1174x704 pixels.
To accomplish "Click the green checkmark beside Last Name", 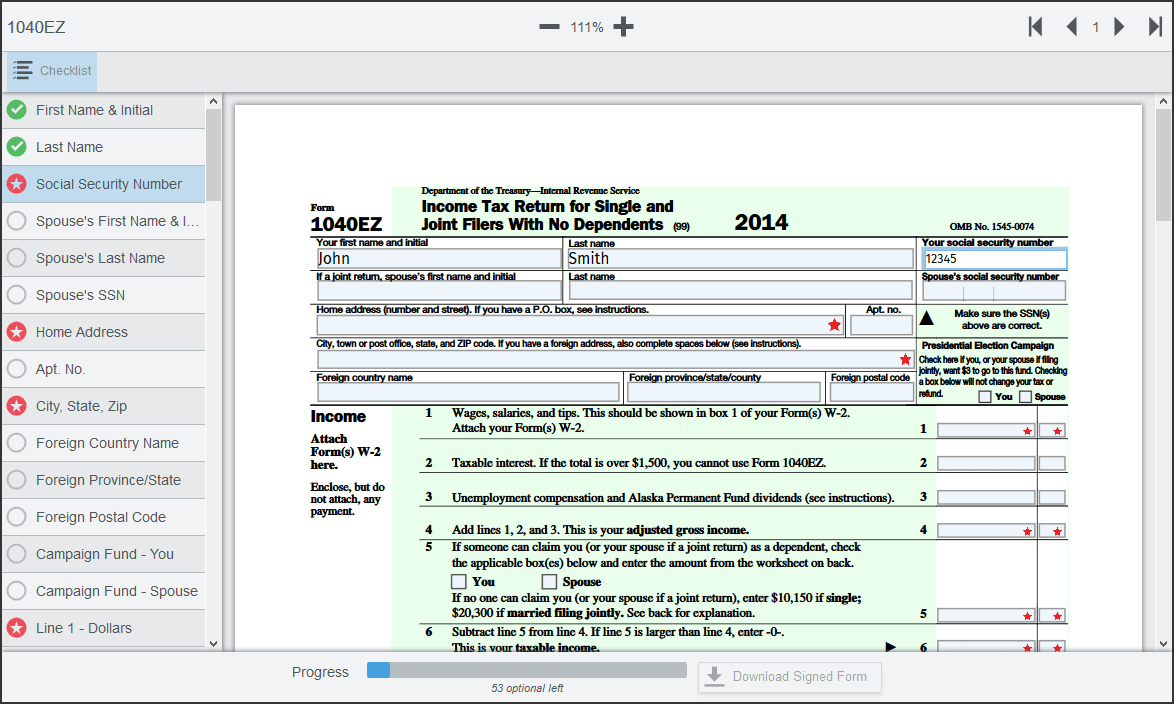I will [x=16, y=147].
